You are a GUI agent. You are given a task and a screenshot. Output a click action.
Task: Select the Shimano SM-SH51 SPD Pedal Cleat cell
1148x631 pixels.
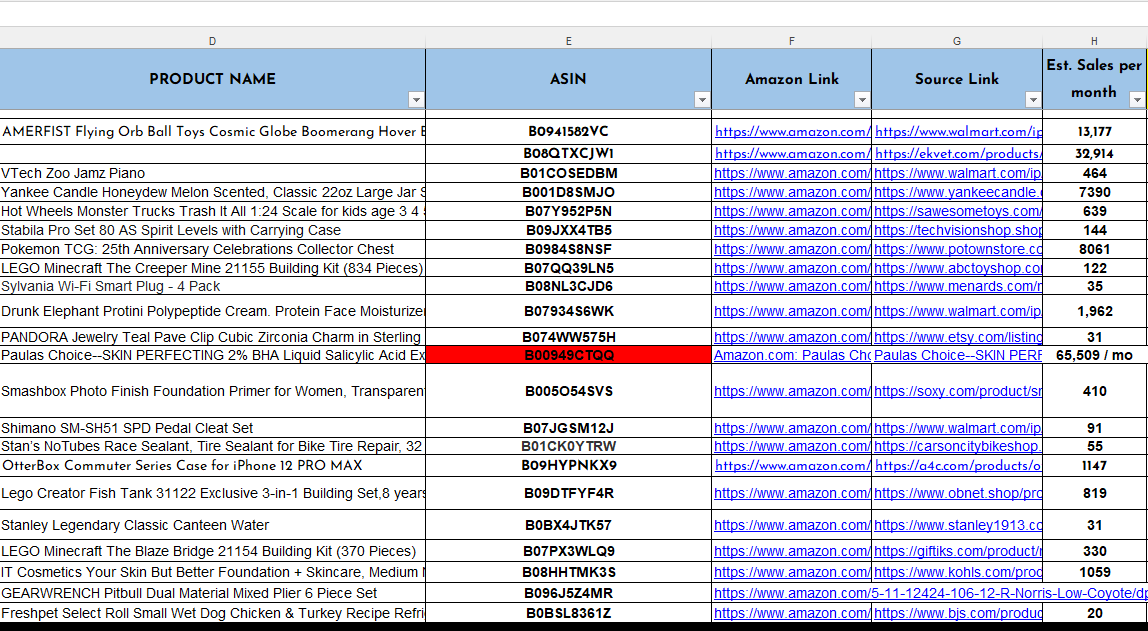point(212,427)
